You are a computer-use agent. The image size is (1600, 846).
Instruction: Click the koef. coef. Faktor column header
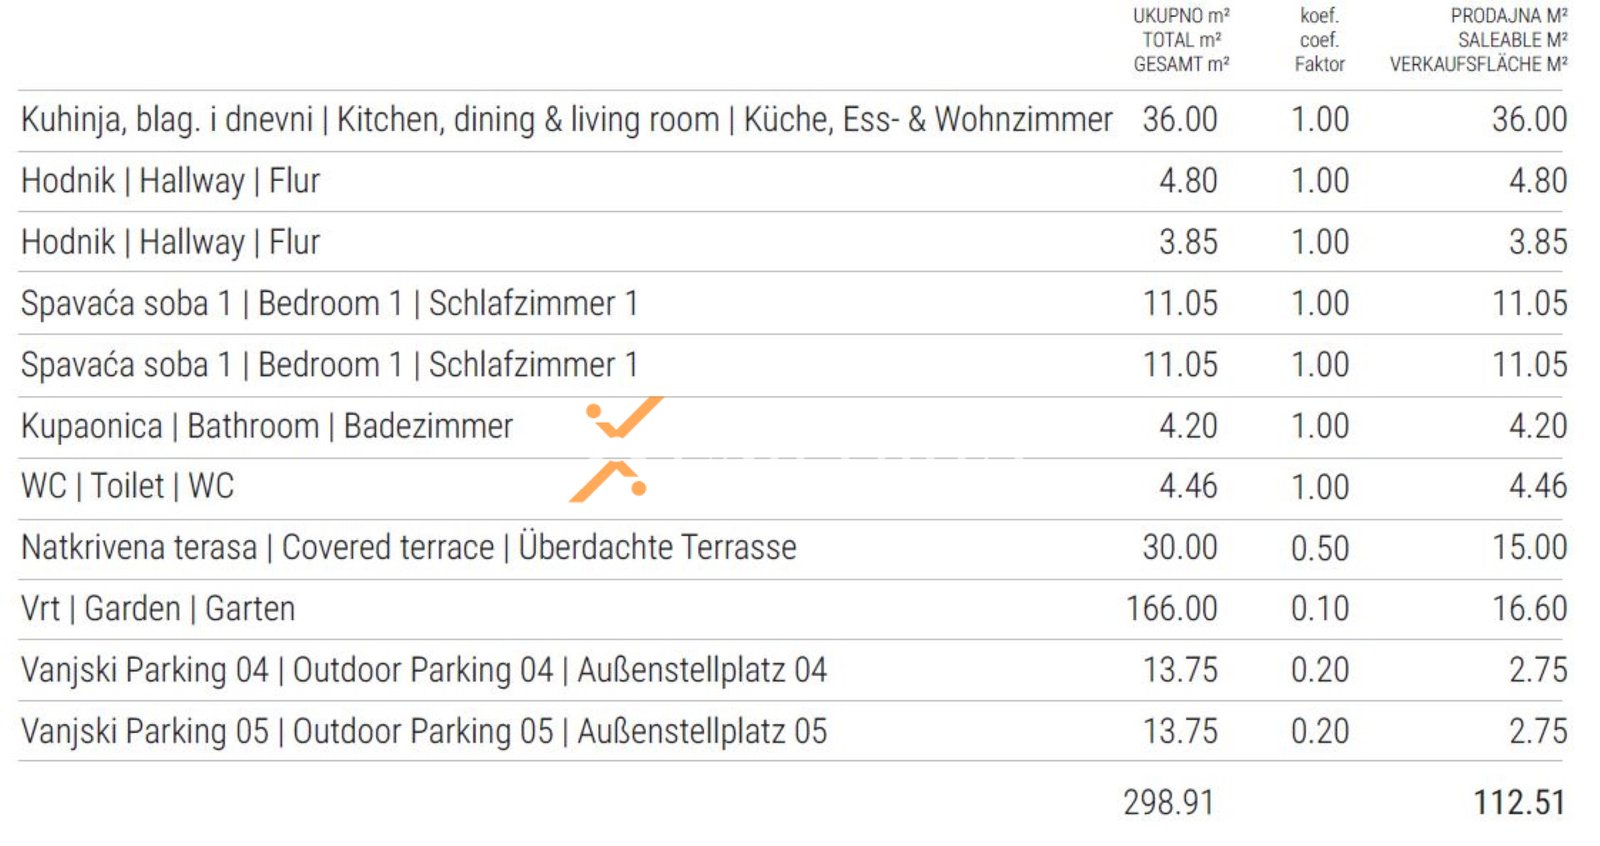pyautogui.click(x=1319, y=41)
